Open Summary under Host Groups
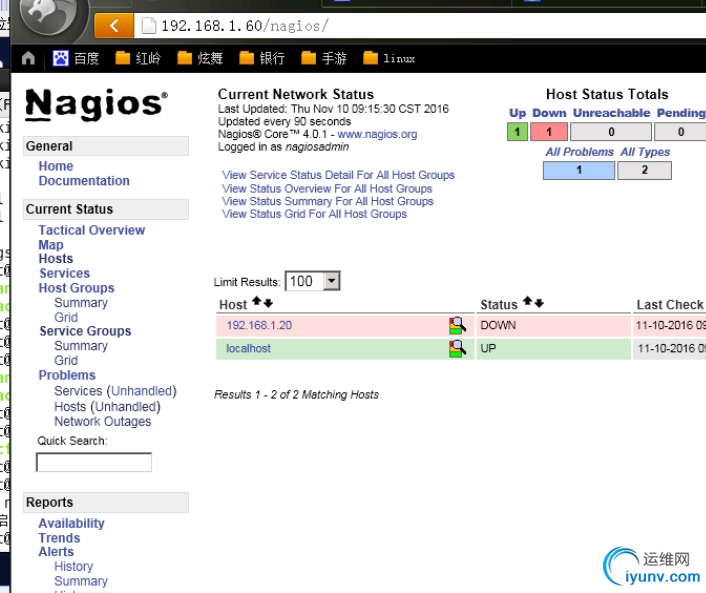This screenshot has width=706, height=593. pos(81,303)
